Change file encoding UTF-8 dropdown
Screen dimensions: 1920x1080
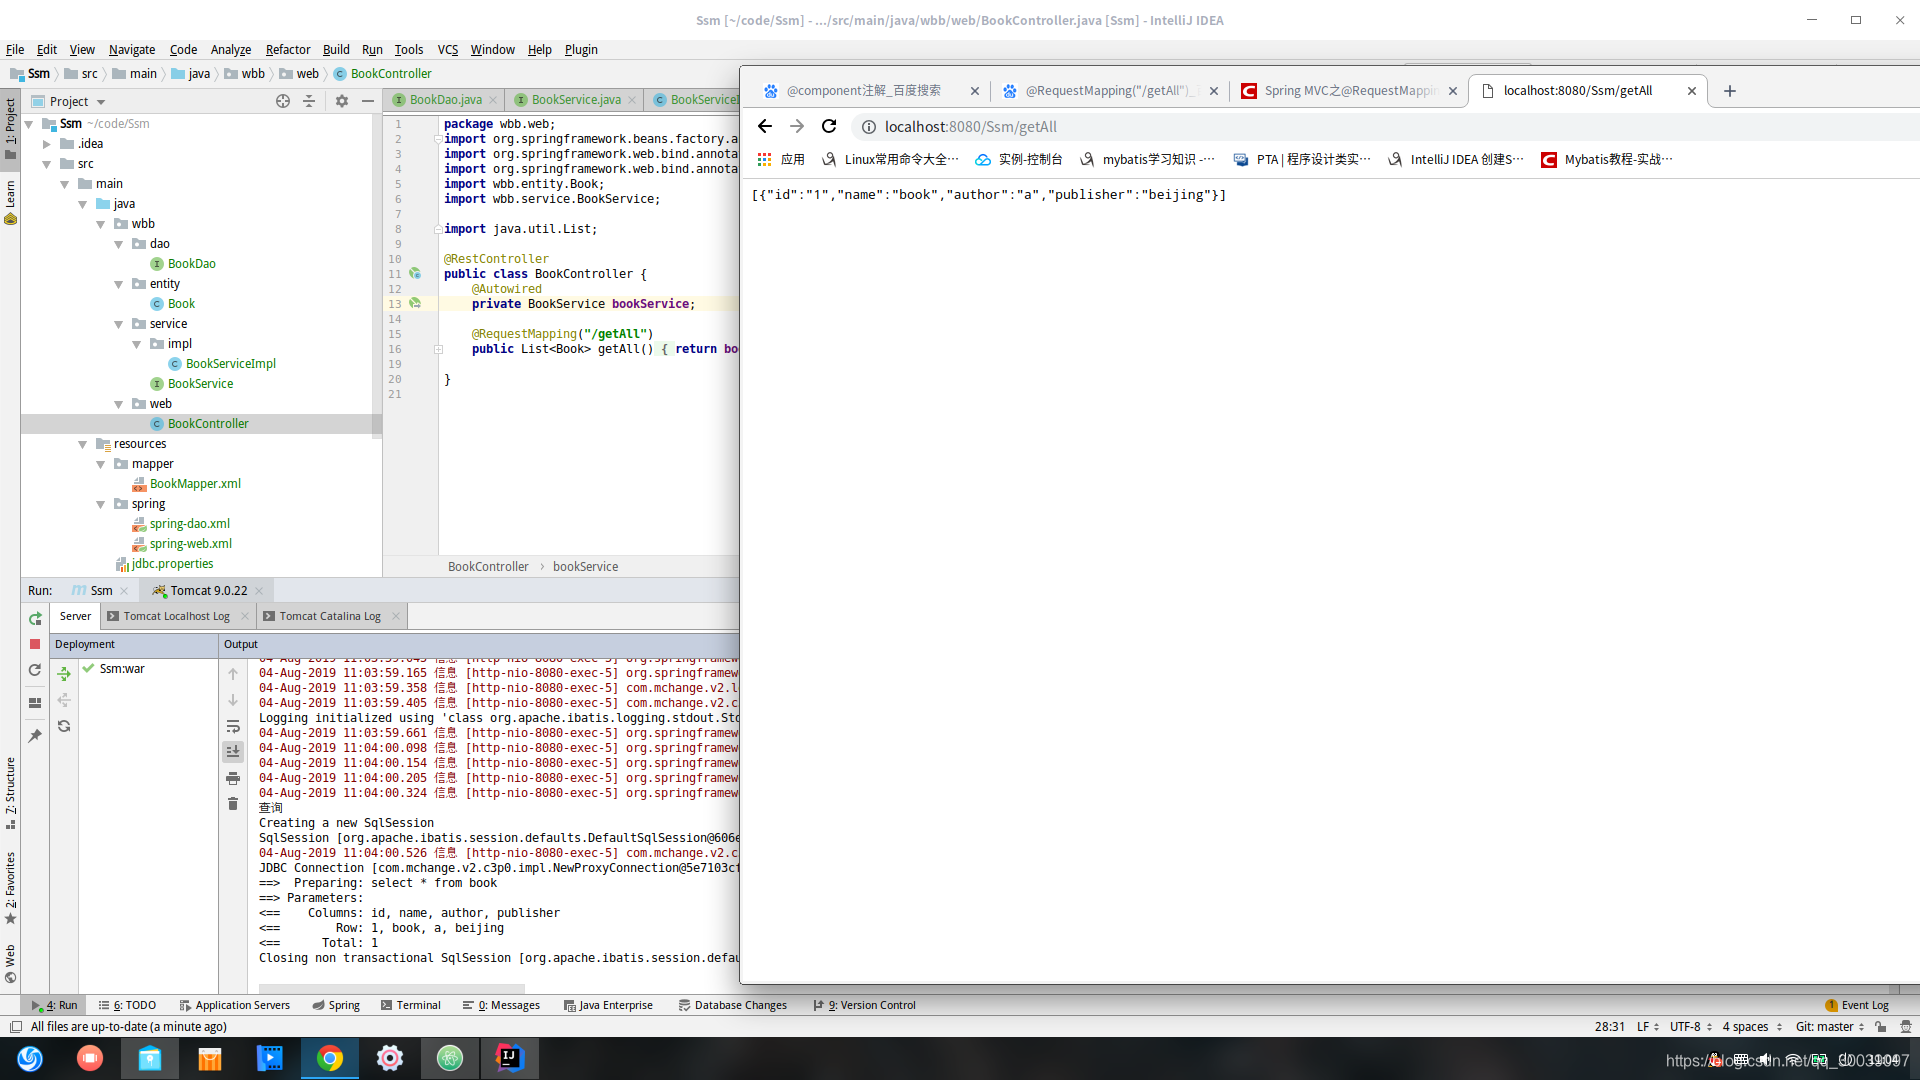tap(1690, 1027)
